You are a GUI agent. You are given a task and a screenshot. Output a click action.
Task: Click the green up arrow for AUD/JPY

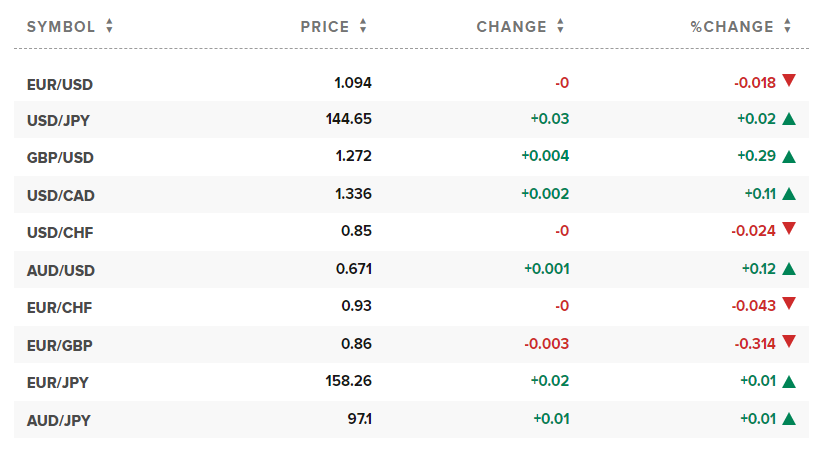tap(789, 419)
